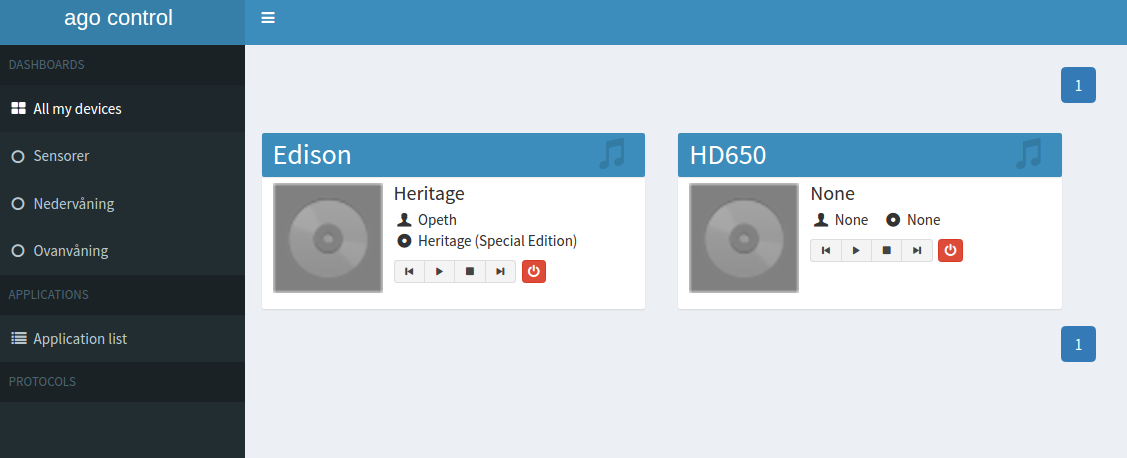Click the ago control logo title
The width and height of the screenshot is (1127, 458).
point(119,18)
